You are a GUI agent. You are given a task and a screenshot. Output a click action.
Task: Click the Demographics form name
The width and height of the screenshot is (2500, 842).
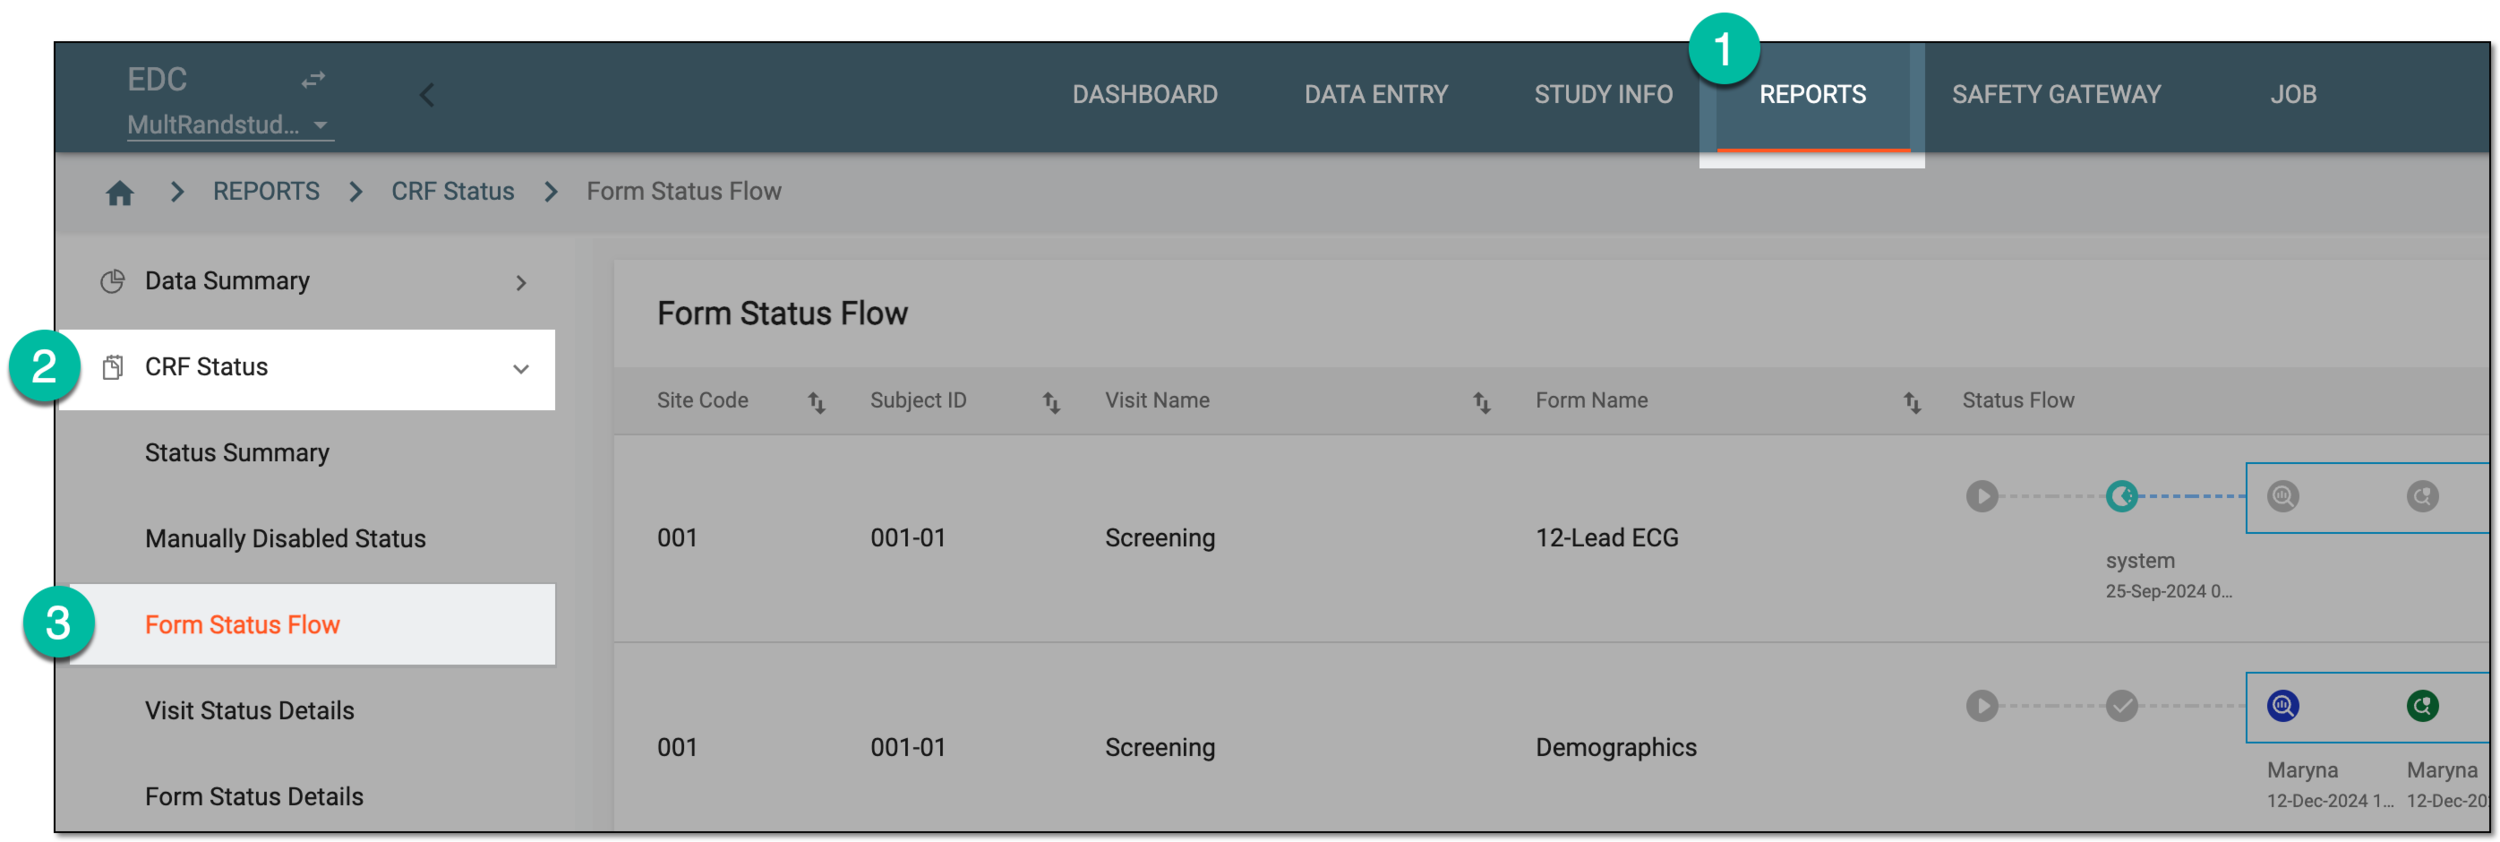click(1615, 748)
